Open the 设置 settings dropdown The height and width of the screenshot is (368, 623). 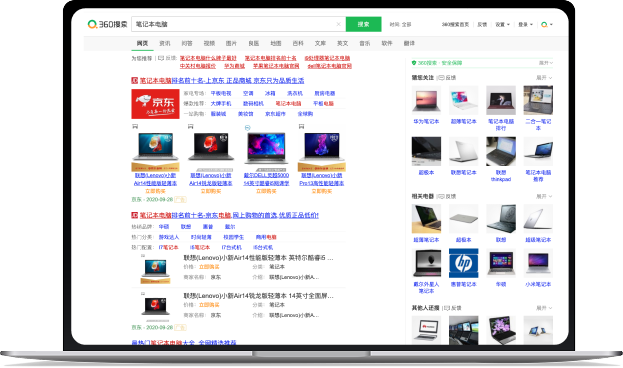502,25
